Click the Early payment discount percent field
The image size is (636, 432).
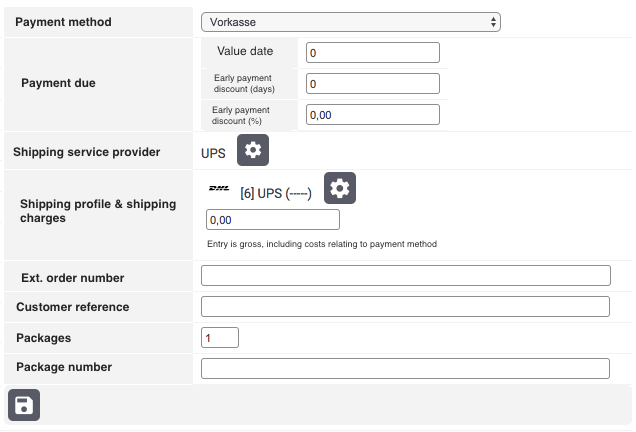(373, 114)
